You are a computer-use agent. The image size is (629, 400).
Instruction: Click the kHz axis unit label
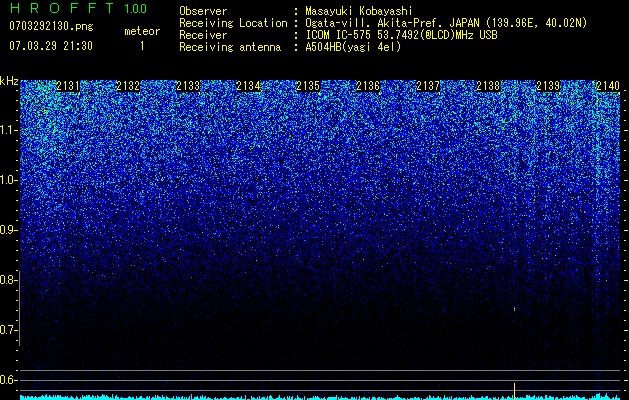tap(9, 81)
